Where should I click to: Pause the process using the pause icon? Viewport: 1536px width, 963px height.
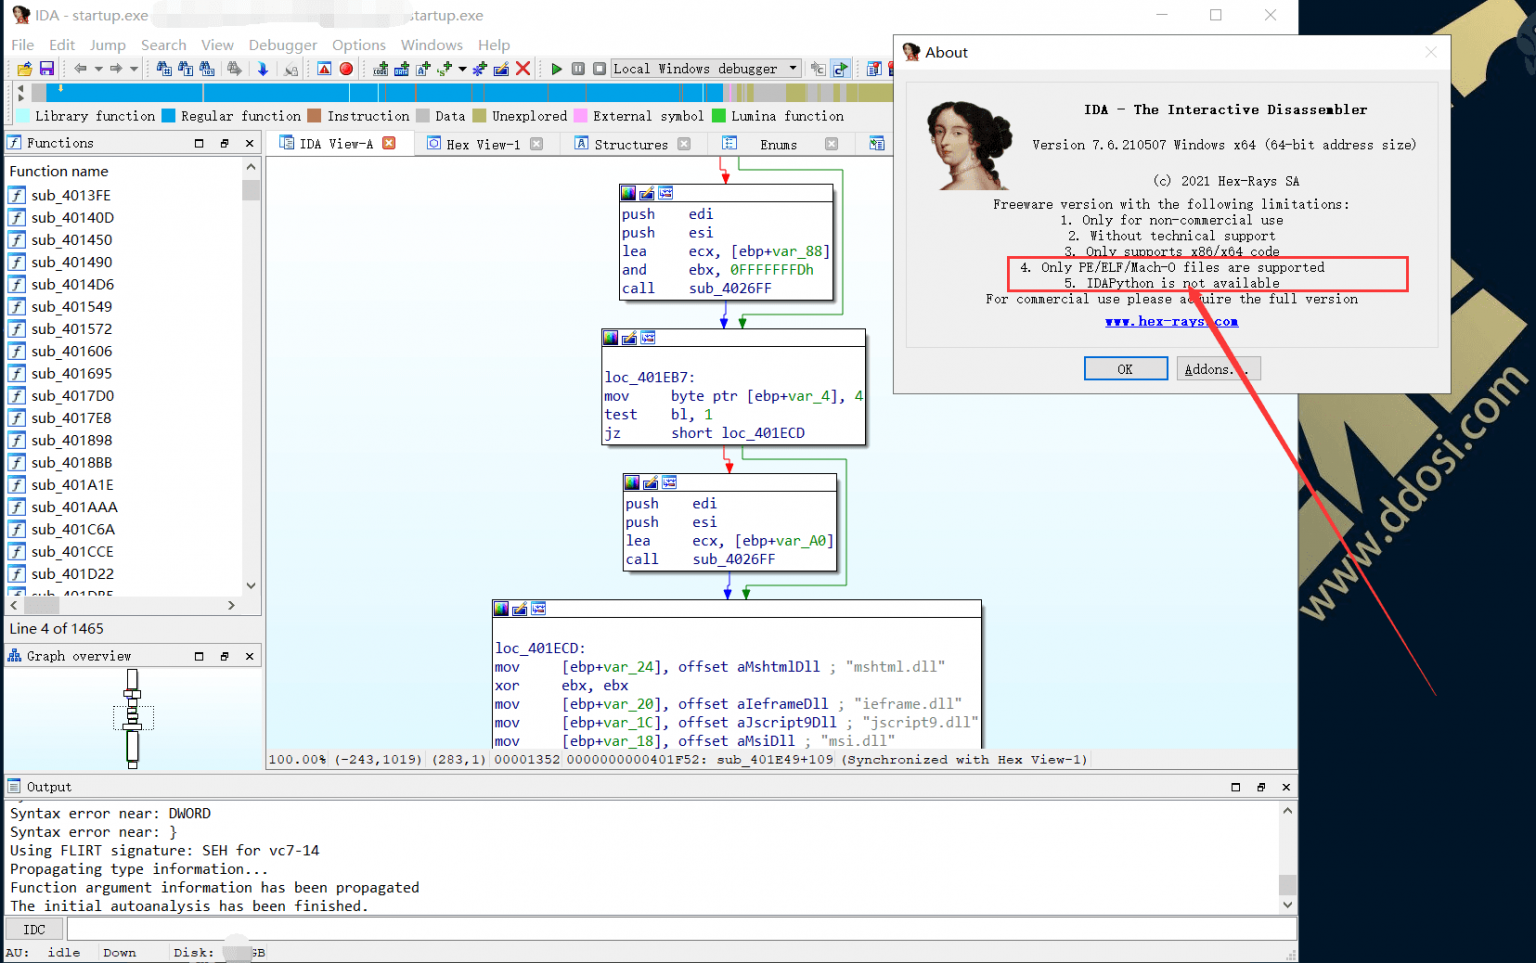(578, 68)
